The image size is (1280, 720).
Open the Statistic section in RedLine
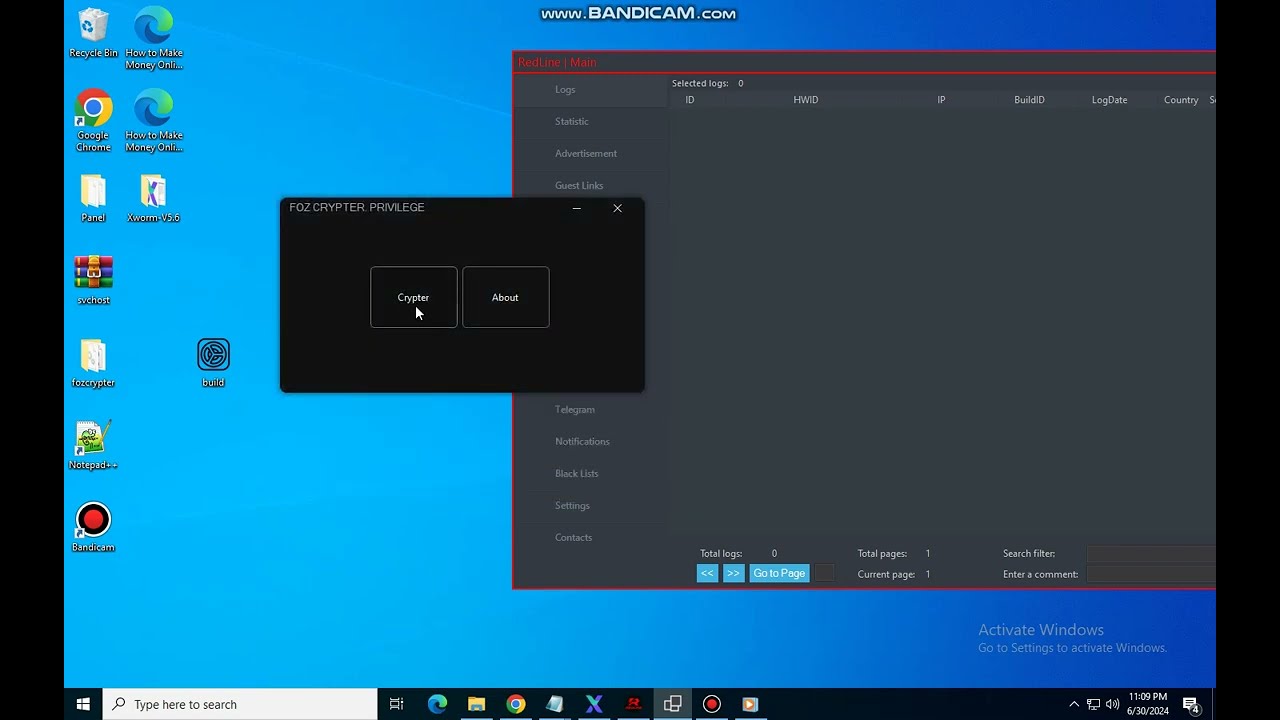[x=572, y=121]
